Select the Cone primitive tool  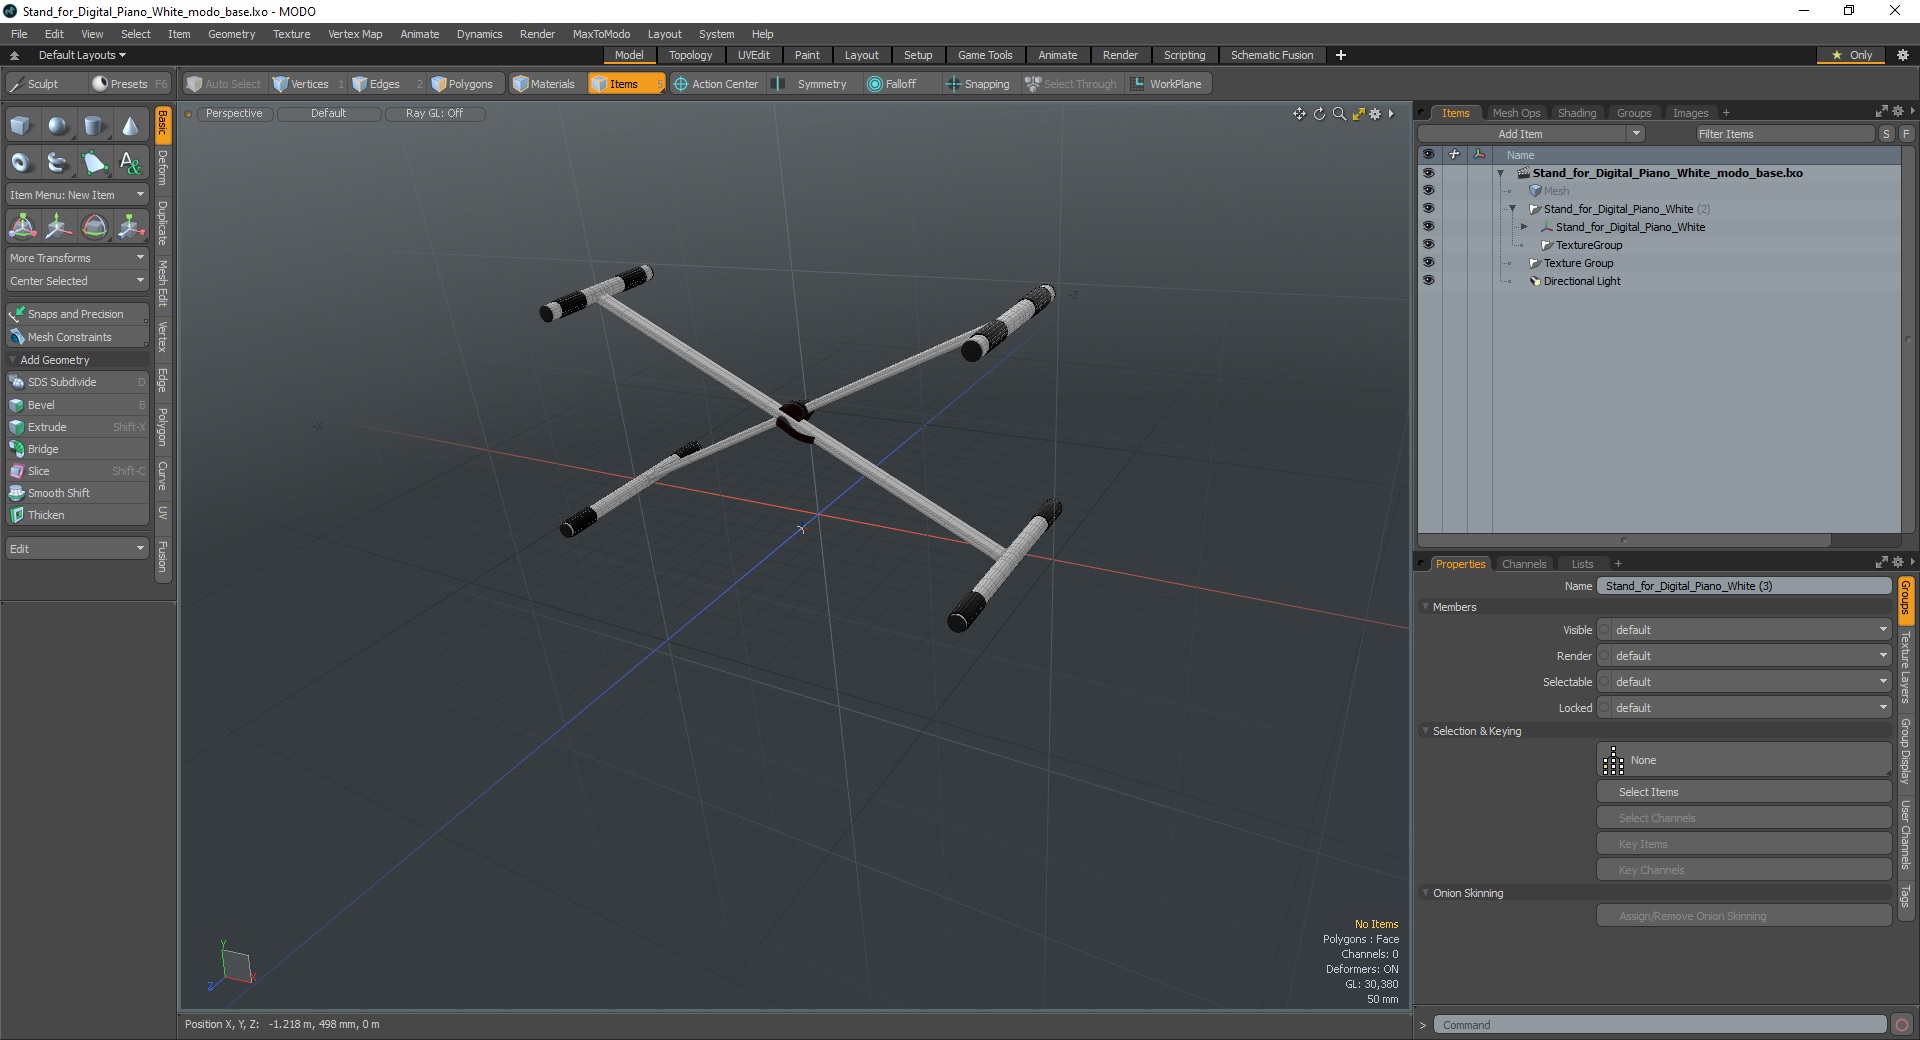131,126
